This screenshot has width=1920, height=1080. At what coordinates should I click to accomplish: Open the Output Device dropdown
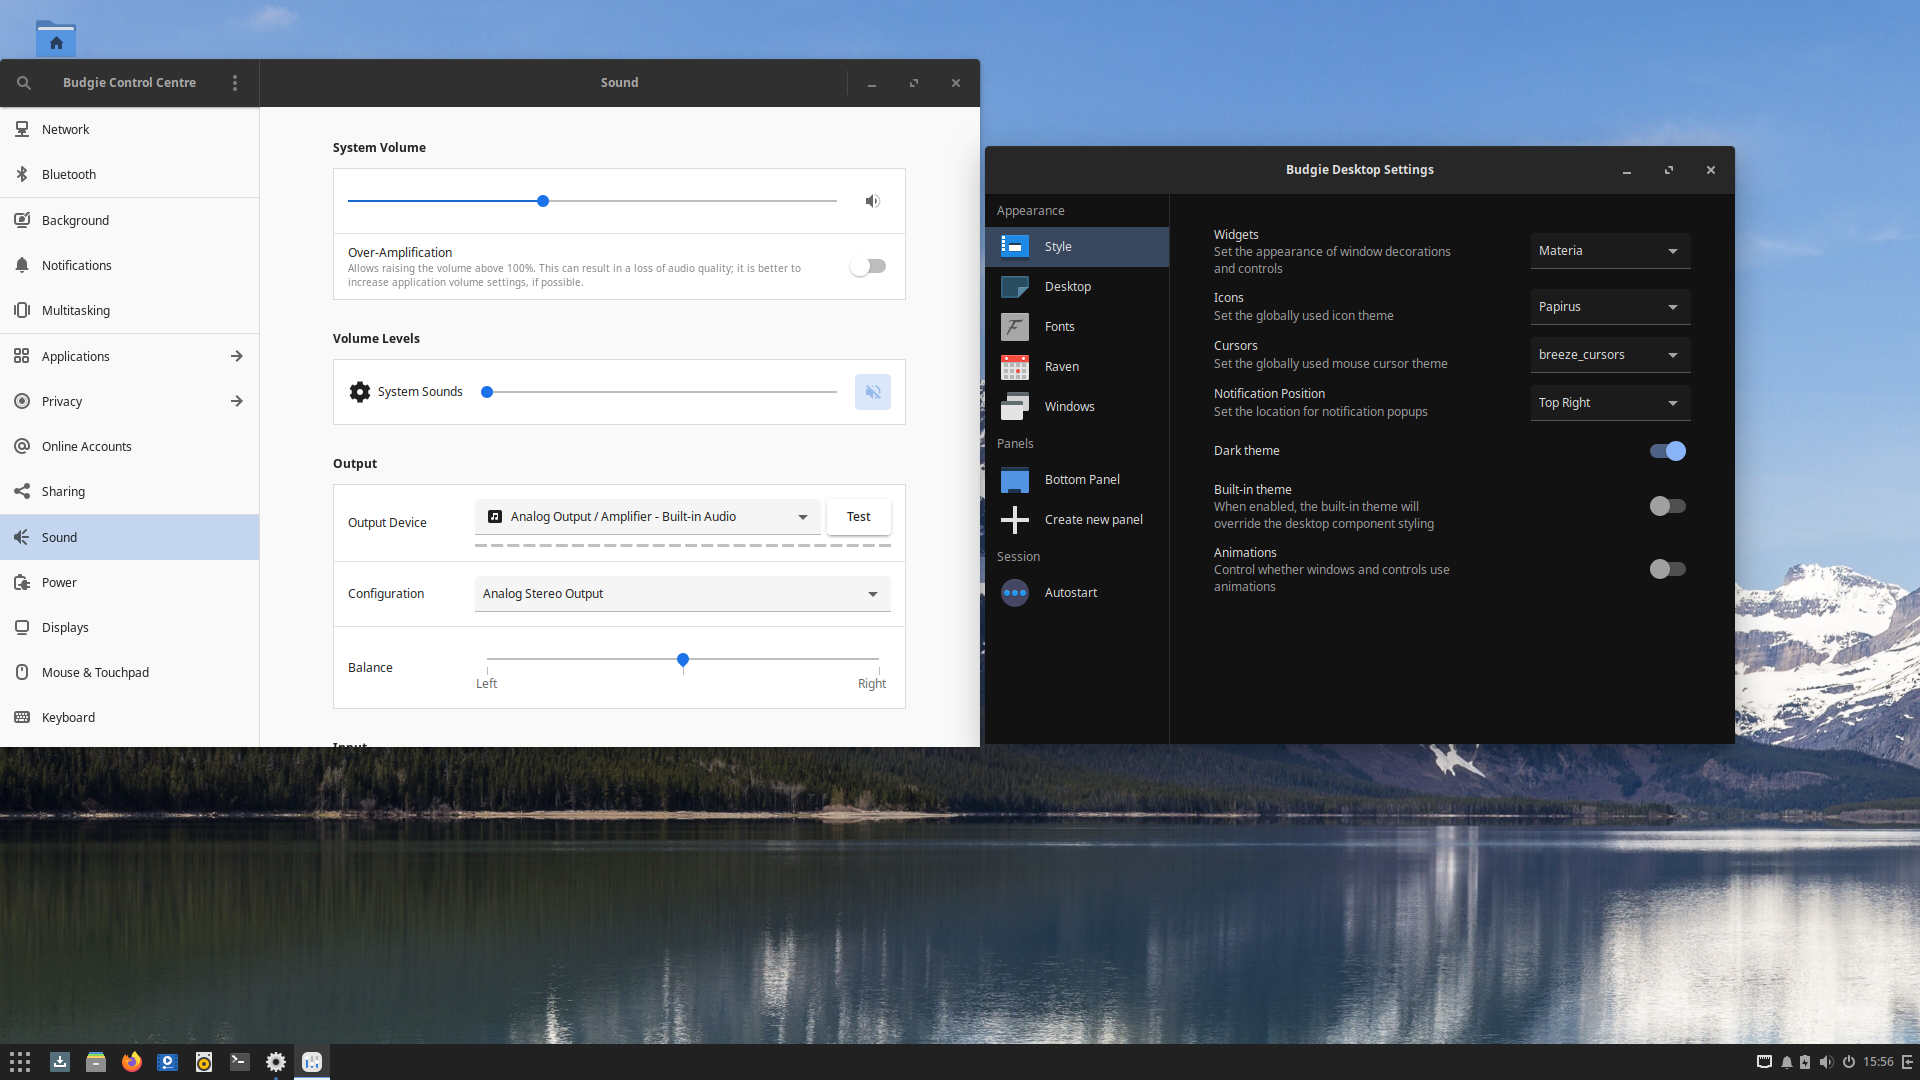[648, 517]
